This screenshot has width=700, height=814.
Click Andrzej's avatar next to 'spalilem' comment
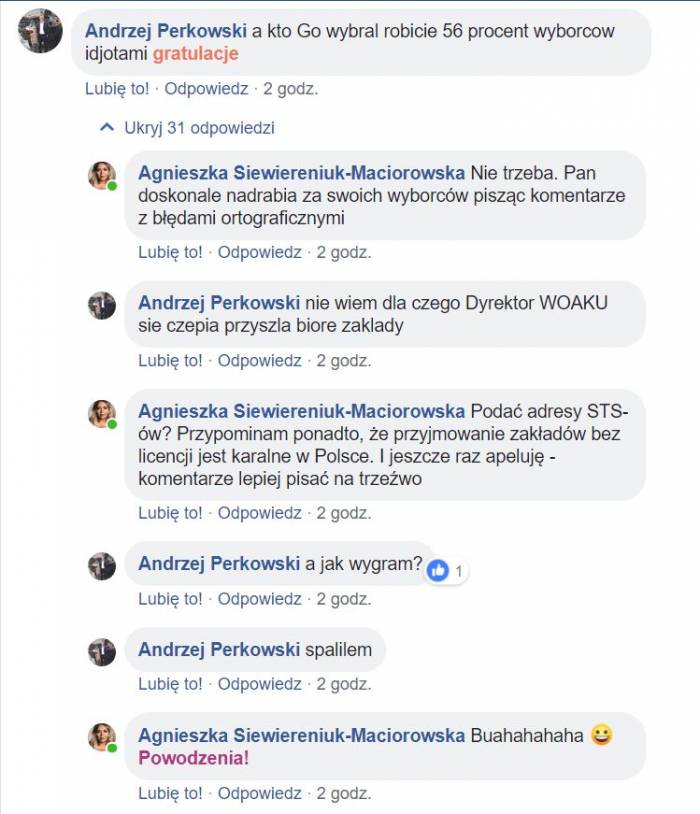pos(102,652)
